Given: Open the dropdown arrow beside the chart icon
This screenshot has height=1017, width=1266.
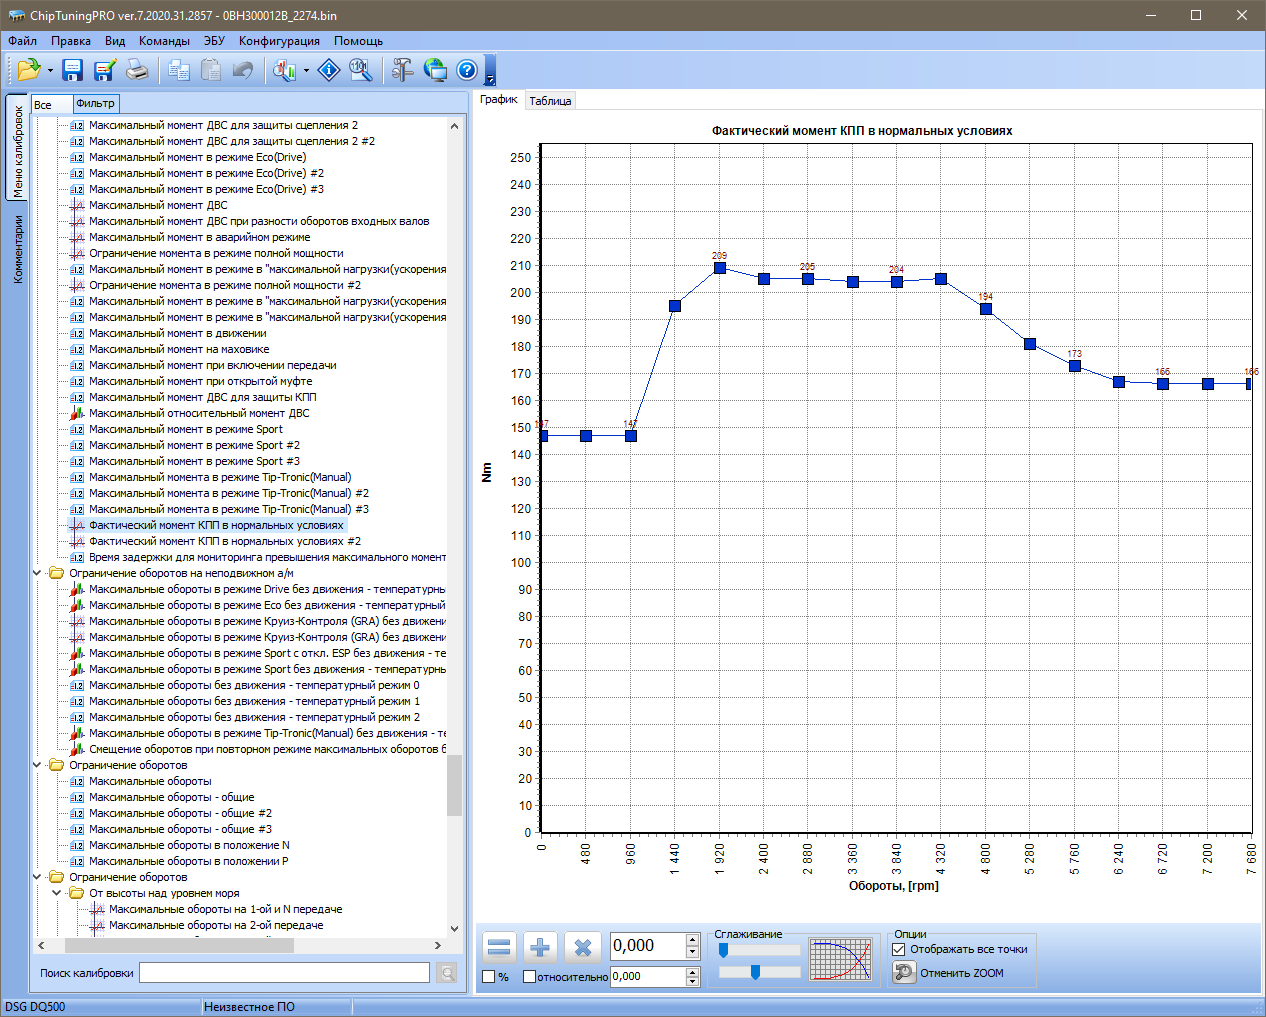Looking at the screenshot, I should [306, 71].
